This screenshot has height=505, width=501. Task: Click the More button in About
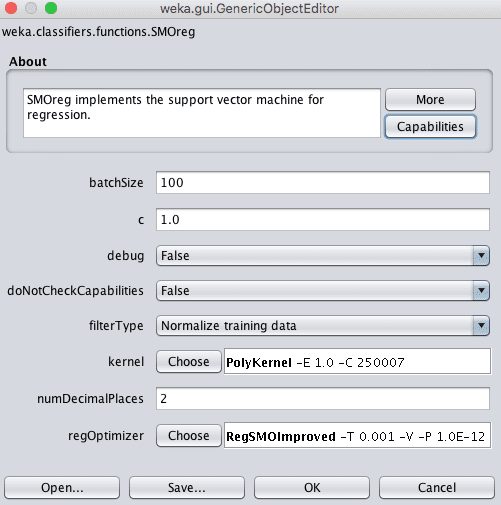click(430, 99)
